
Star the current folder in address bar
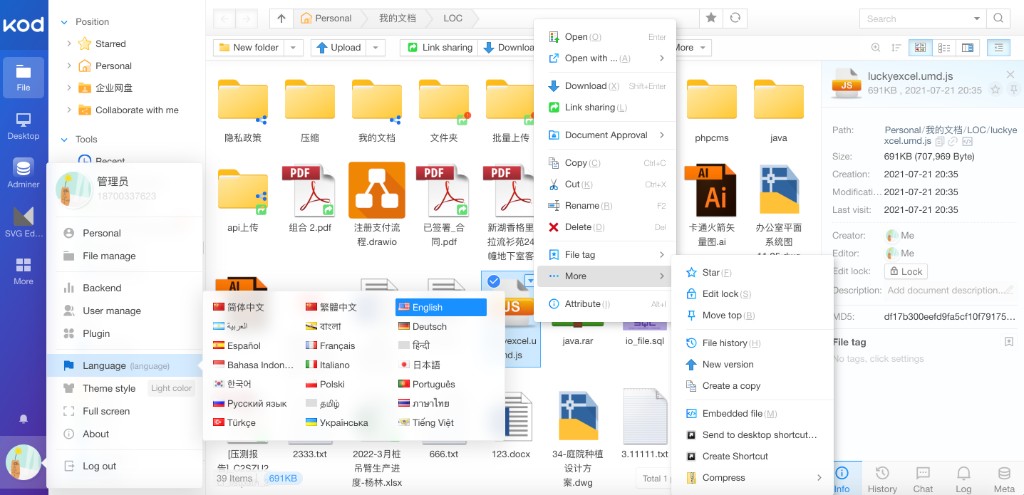711,18
